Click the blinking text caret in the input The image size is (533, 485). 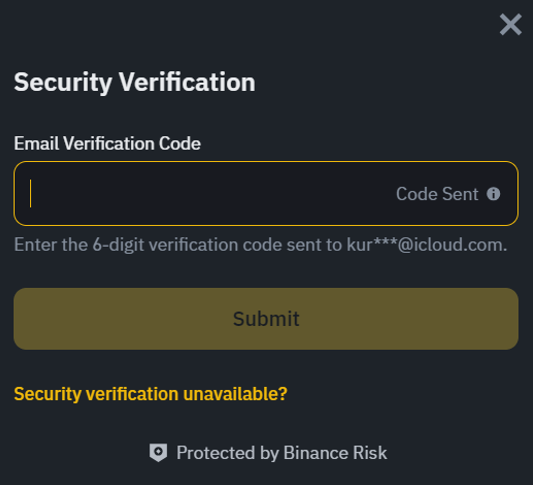[30, 193]
